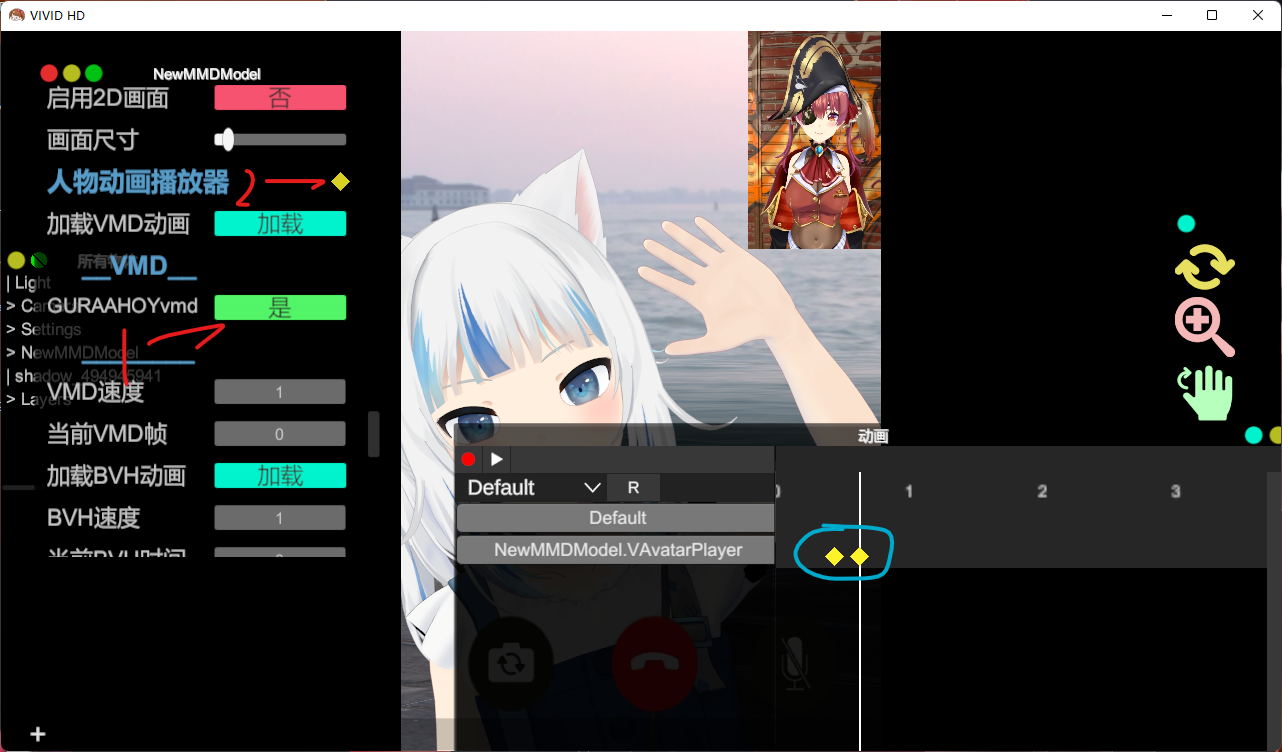Switch camera using the camera flip icon

[x=511, y=662]
